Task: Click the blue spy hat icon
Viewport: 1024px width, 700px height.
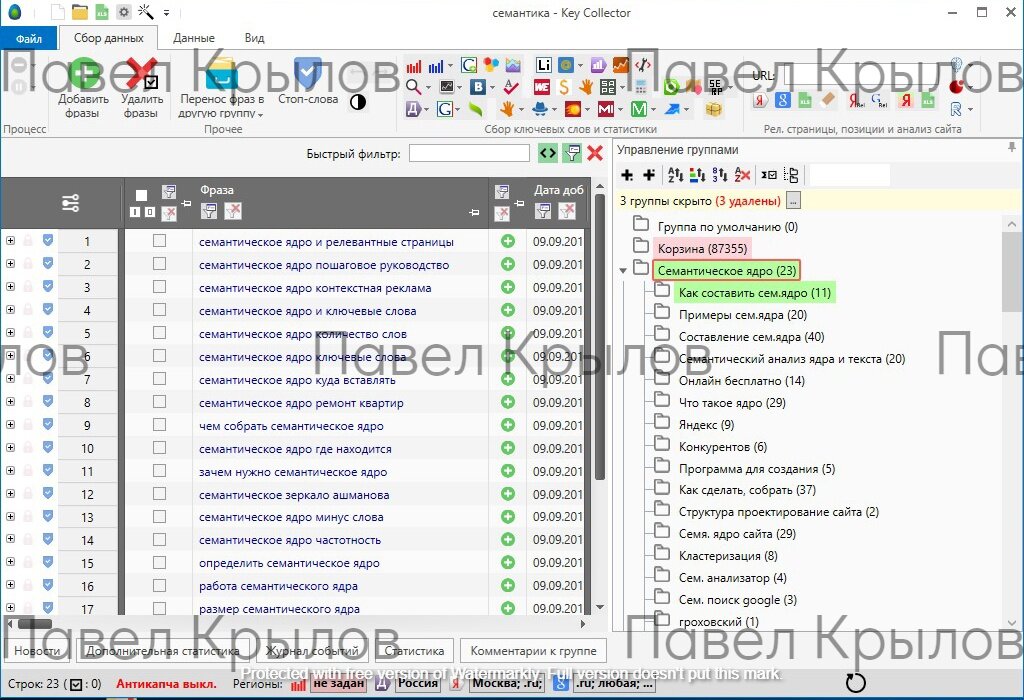Action: [540, 108]
